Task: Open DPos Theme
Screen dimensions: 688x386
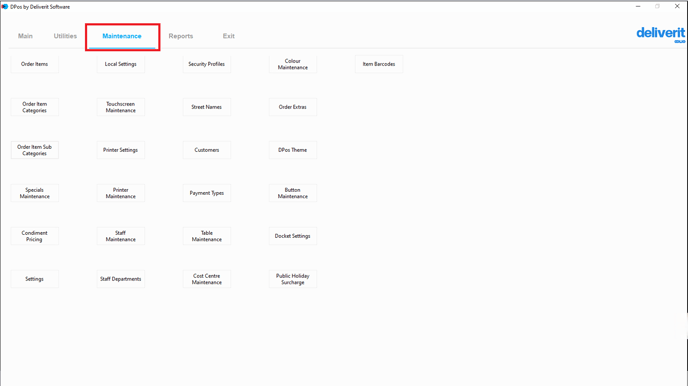Action: 293,150
